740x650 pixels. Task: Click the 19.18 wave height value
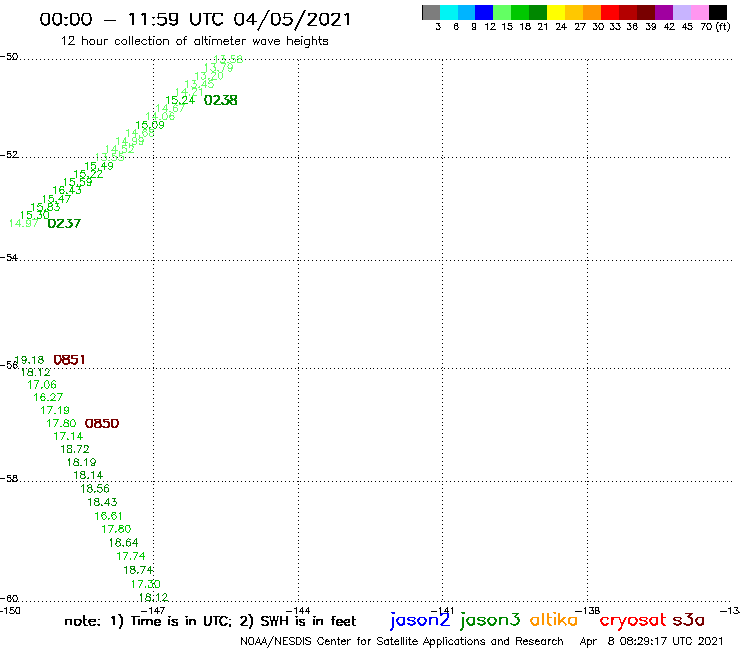coord(29,360)
